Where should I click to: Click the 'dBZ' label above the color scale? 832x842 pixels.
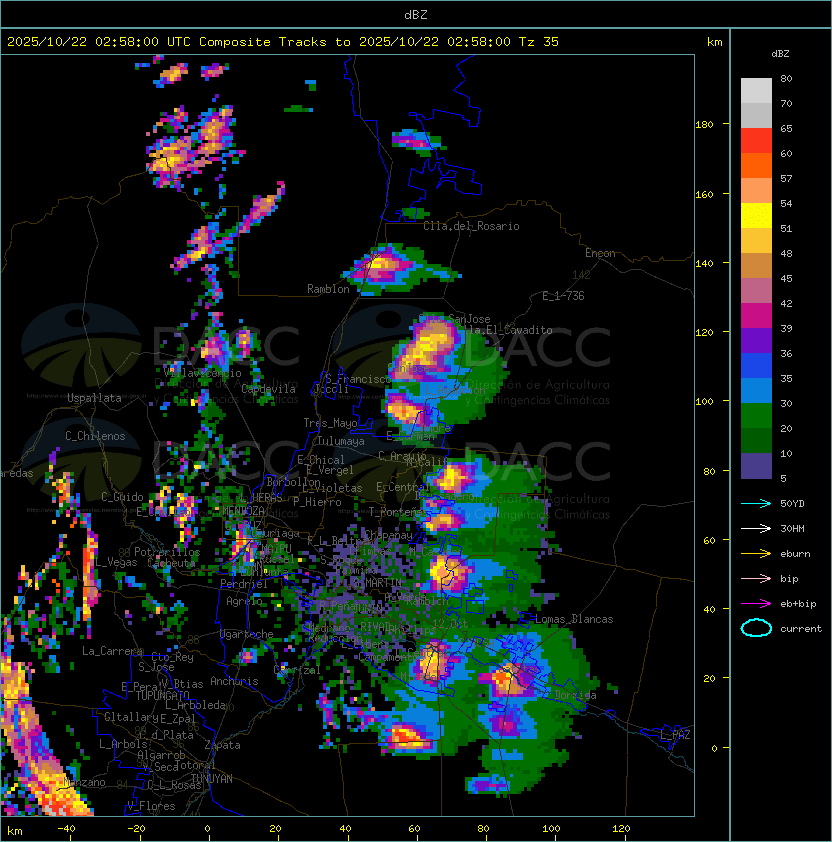coord(780,54)
